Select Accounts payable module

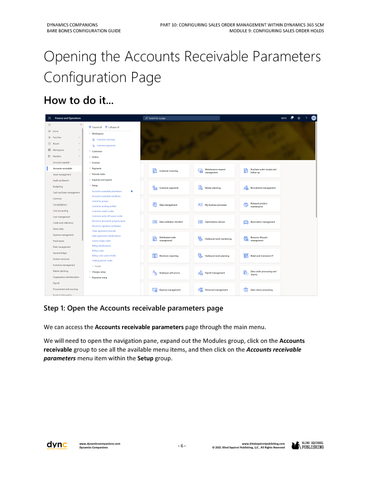pos(61,162)
